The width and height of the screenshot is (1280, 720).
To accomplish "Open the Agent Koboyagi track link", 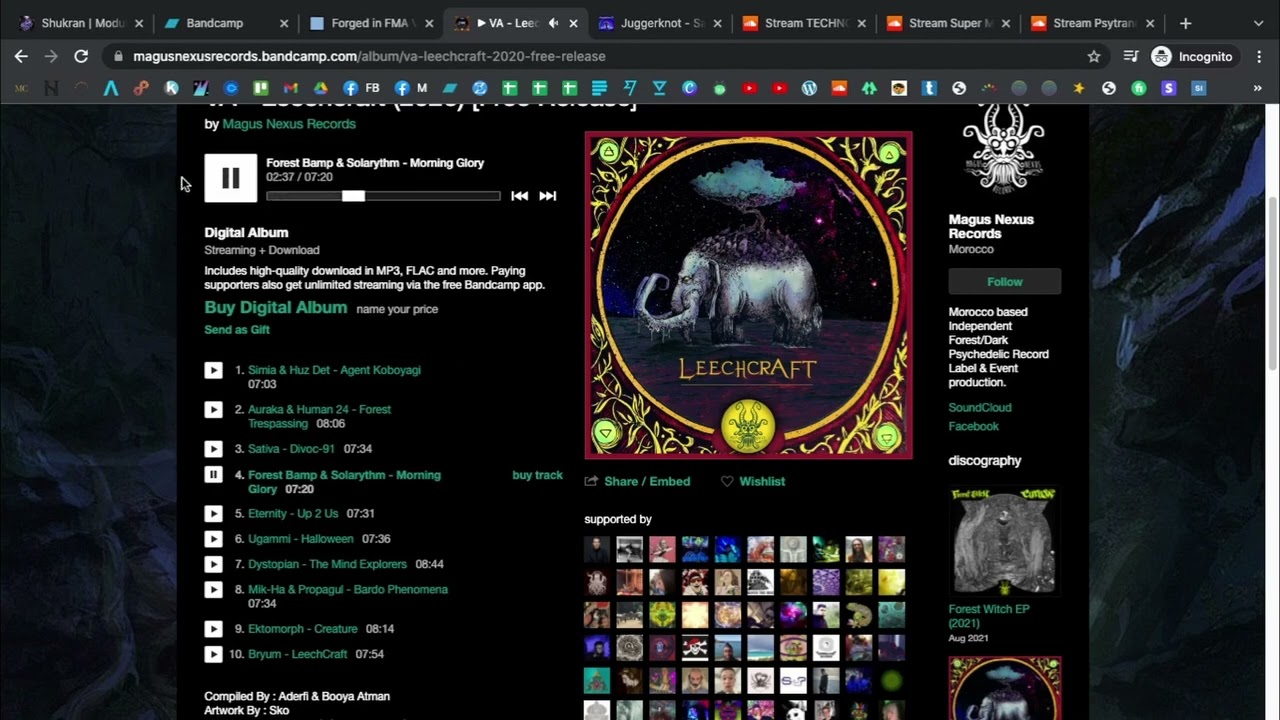I will pyautogui.click(x=334, y=370).
